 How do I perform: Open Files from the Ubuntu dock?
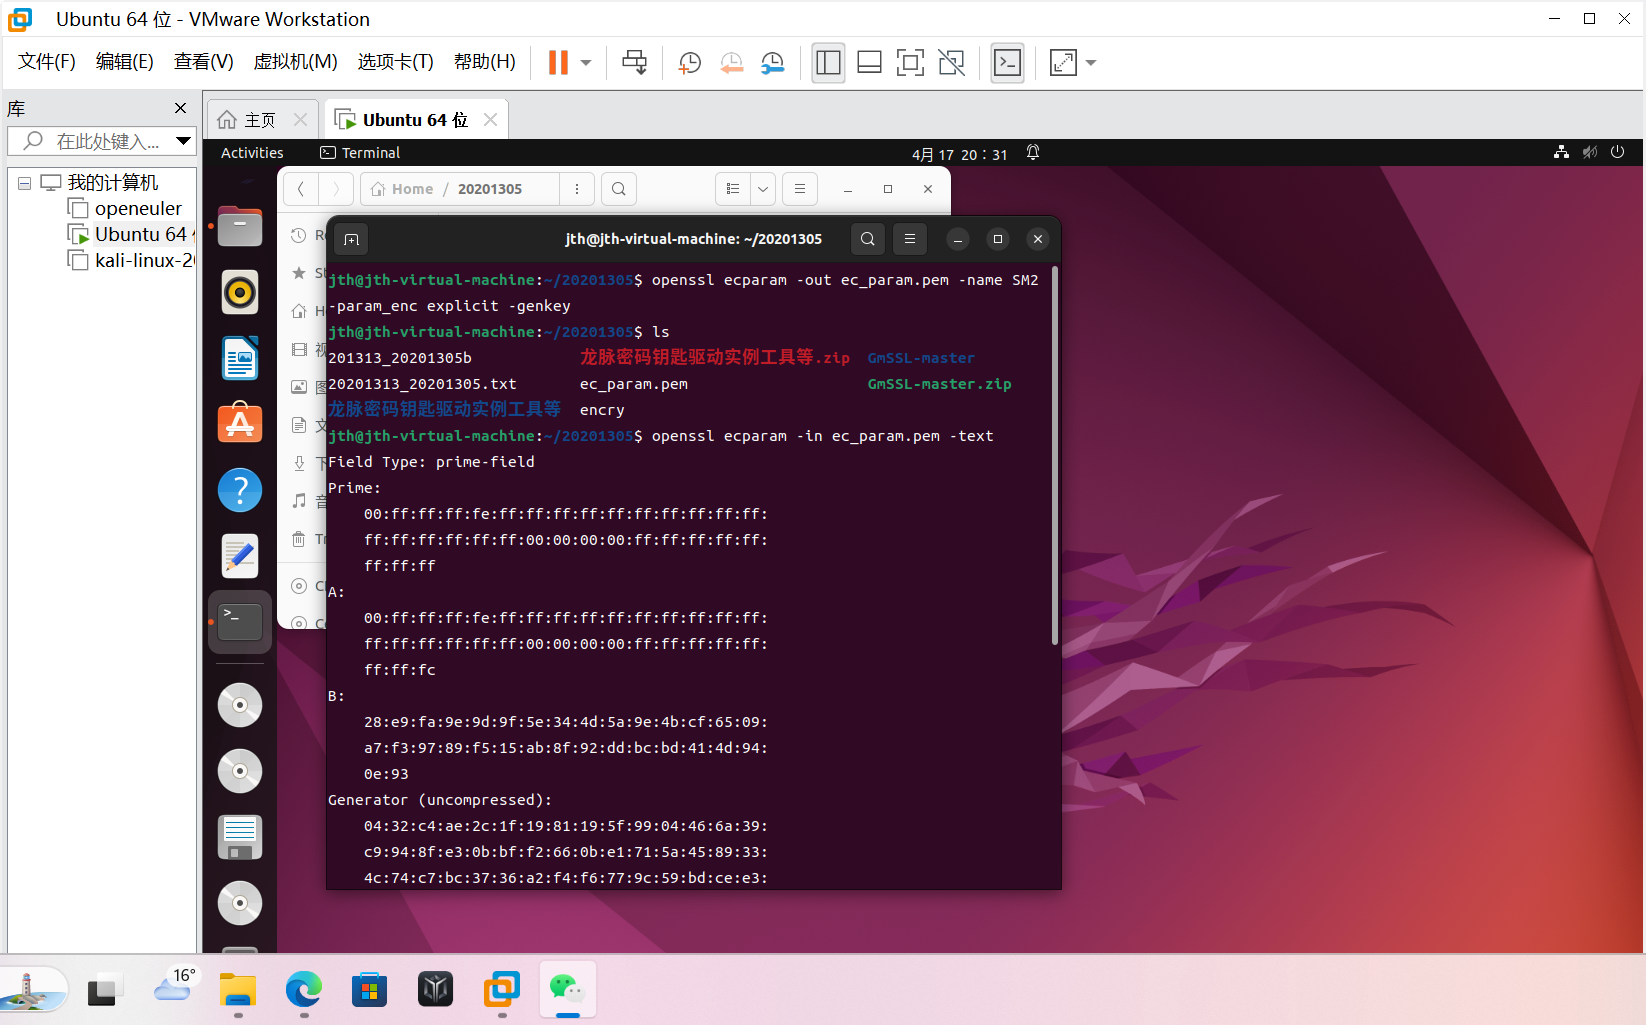pos(240,226)
